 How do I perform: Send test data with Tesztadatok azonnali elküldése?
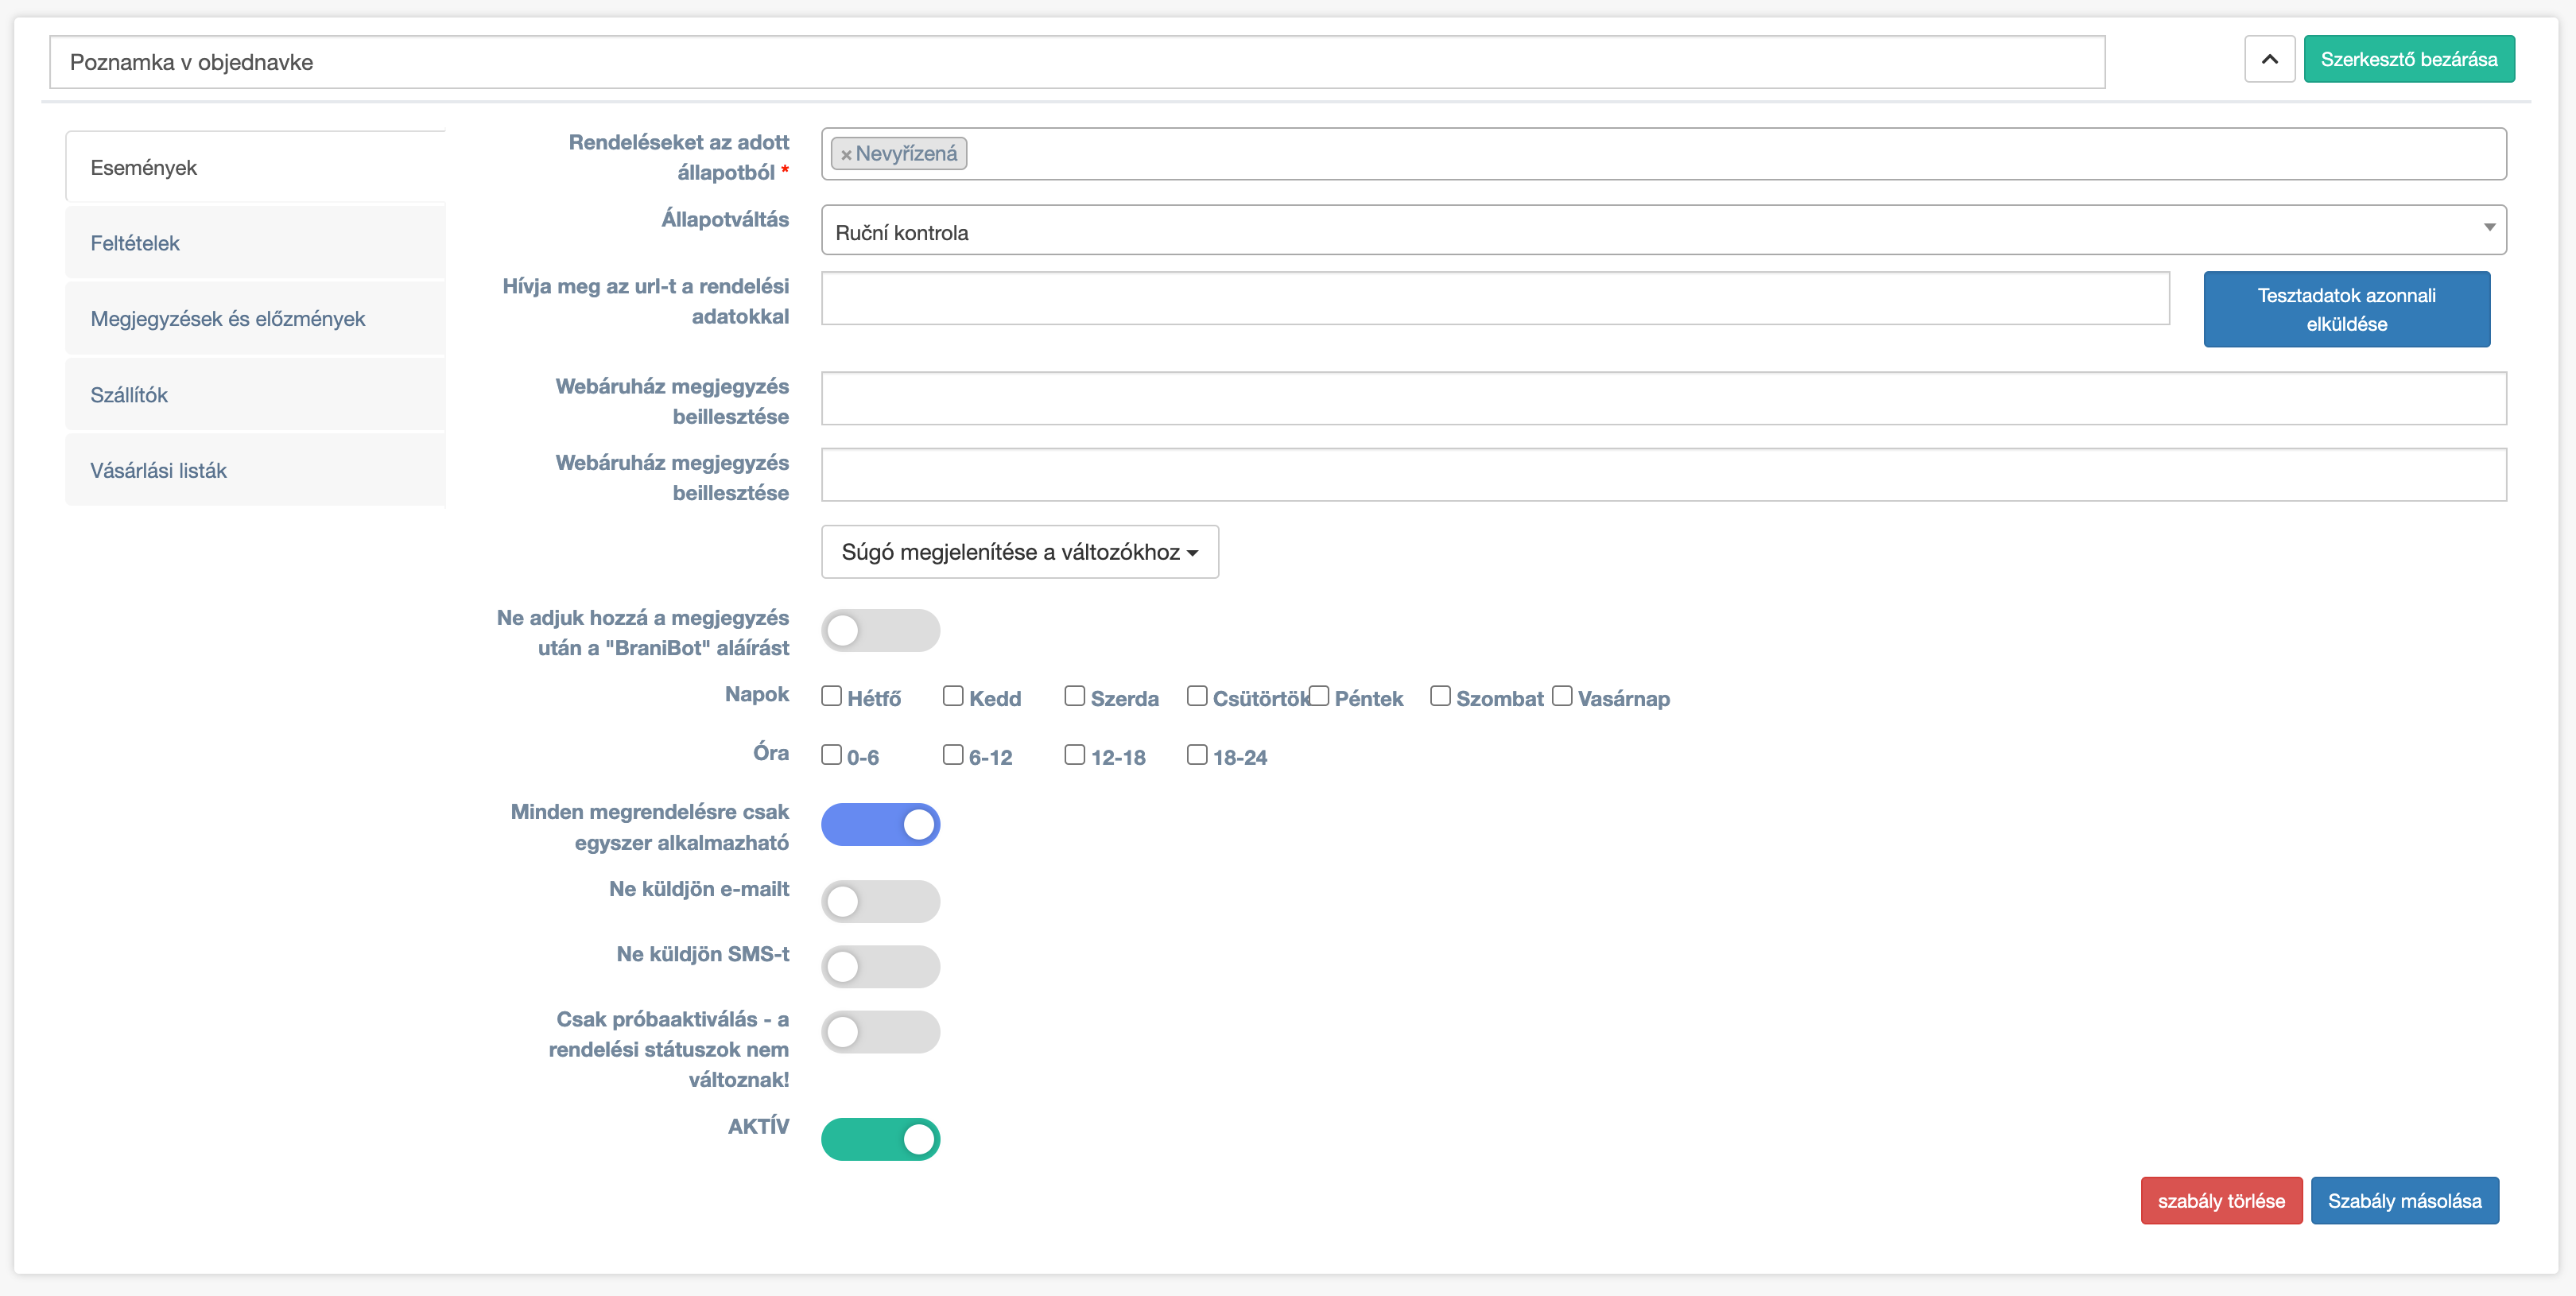pos(2346,309)
